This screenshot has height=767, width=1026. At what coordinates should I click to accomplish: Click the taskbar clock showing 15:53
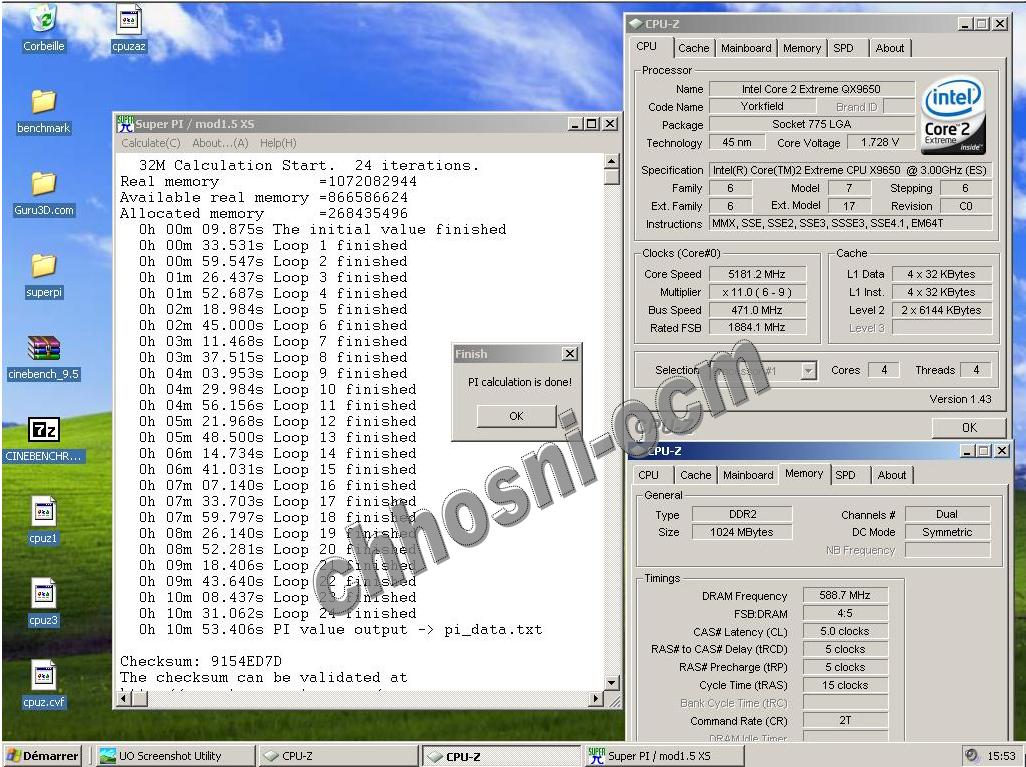1001,756
